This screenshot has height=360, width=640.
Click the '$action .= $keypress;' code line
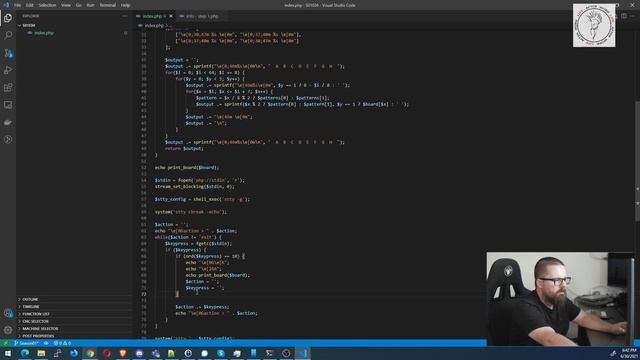[202, 307]
